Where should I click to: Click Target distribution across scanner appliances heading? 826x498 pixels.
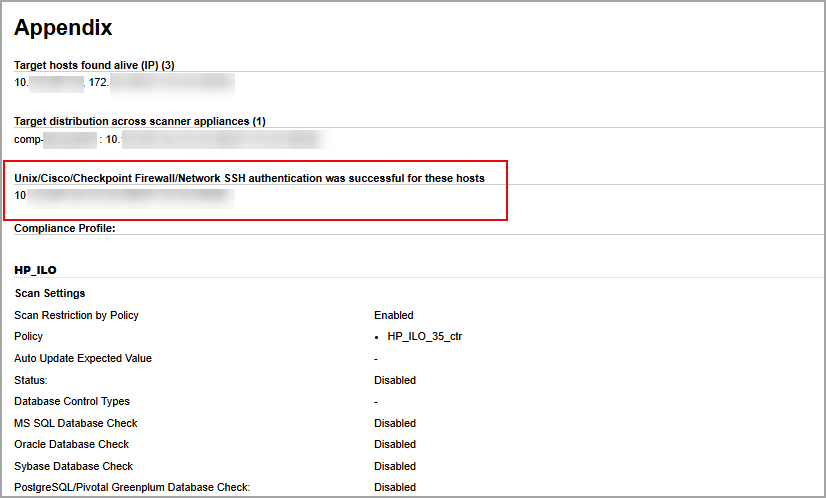(139, 121)
